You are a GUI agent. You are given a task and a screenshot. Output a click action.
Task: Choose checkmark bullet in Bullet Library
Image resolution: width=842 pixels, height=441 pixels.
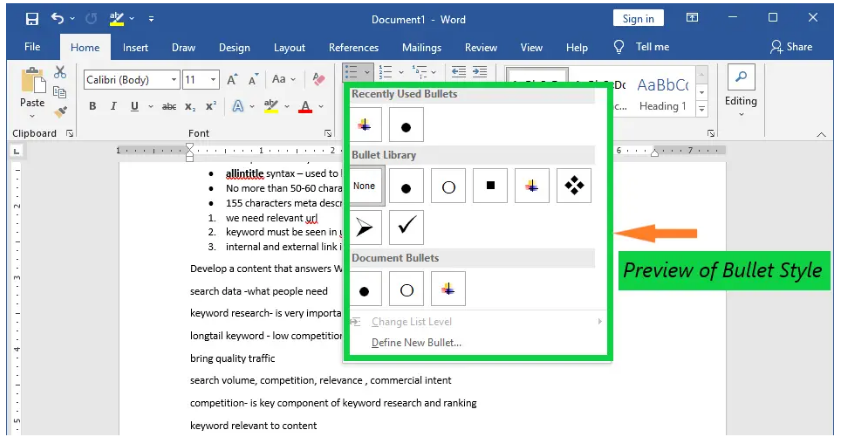coord(407,228)
